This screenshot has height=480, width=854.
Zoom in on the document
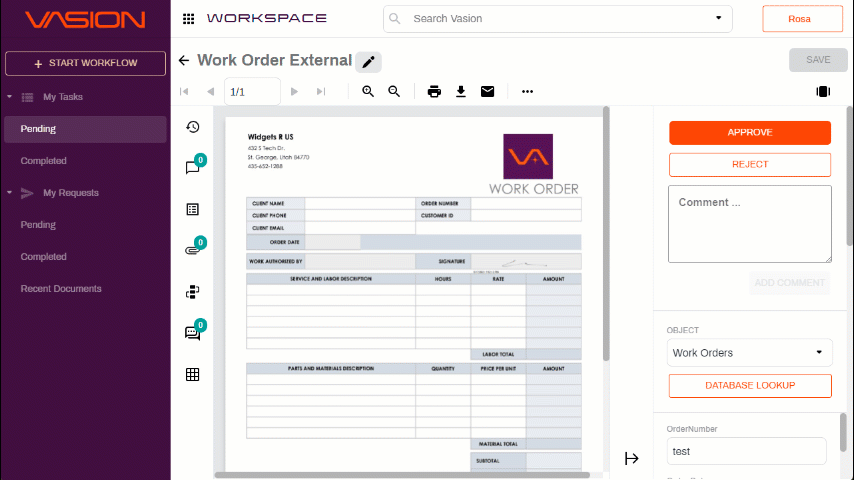click(368, 92)
